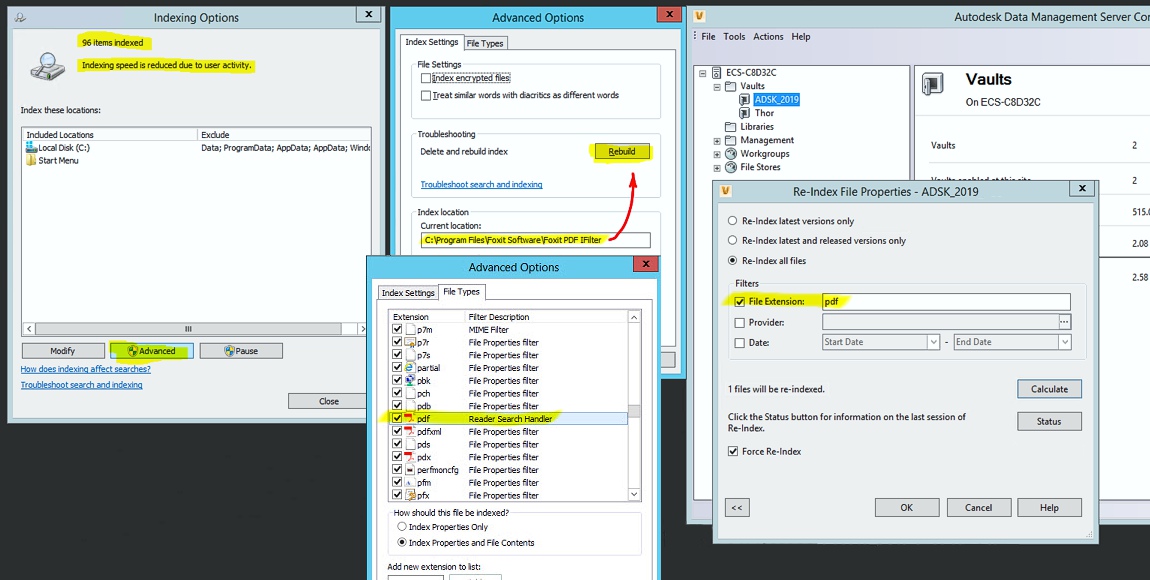Click the pdfxml file icon
Viewport: 1150px width, 580px height.
(x=411, y=431)
